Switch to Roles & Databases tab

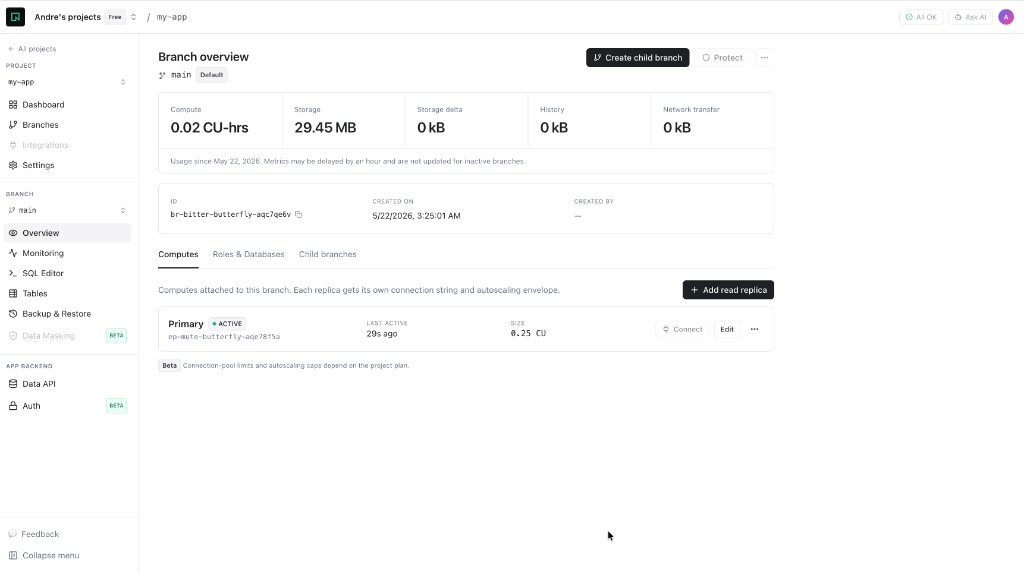tap(248, 255)
